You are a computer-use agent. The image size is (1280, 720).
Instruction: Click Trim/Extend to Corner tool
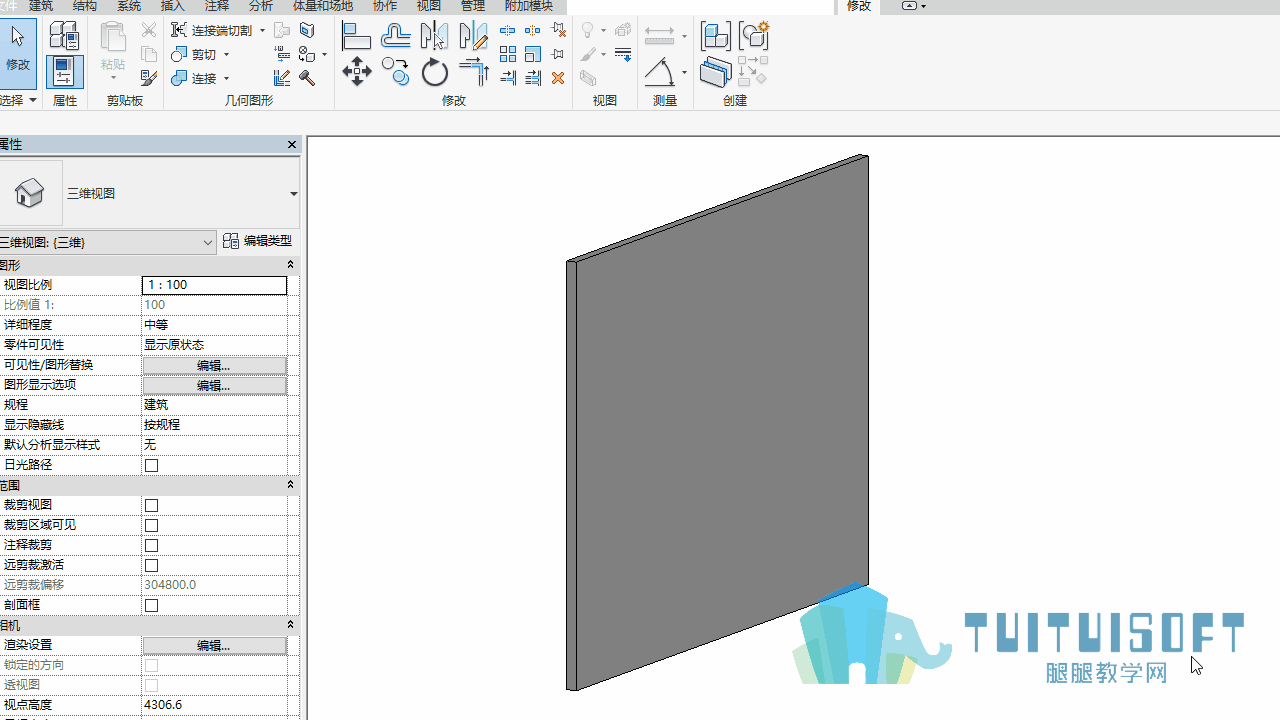(x=472, y=72)
